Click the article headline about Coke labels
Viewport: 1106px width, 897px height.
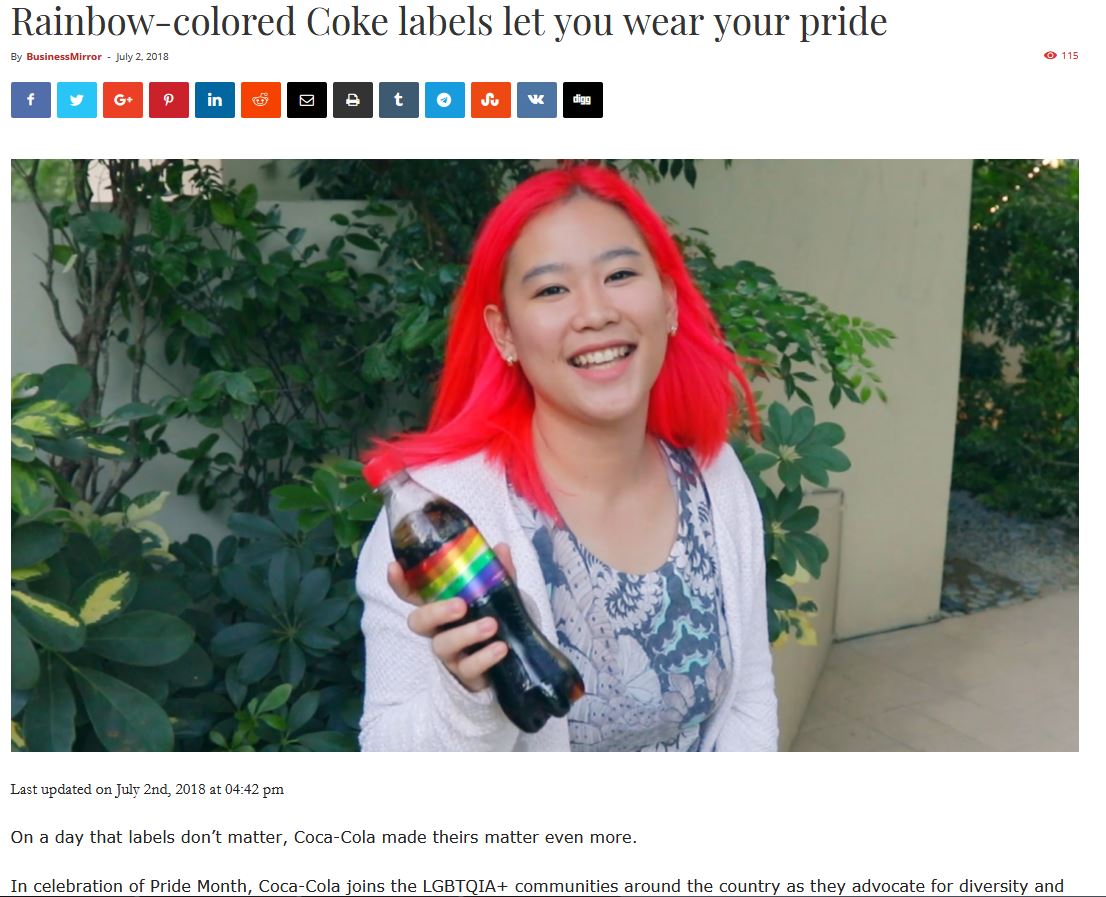click(449, 21)
